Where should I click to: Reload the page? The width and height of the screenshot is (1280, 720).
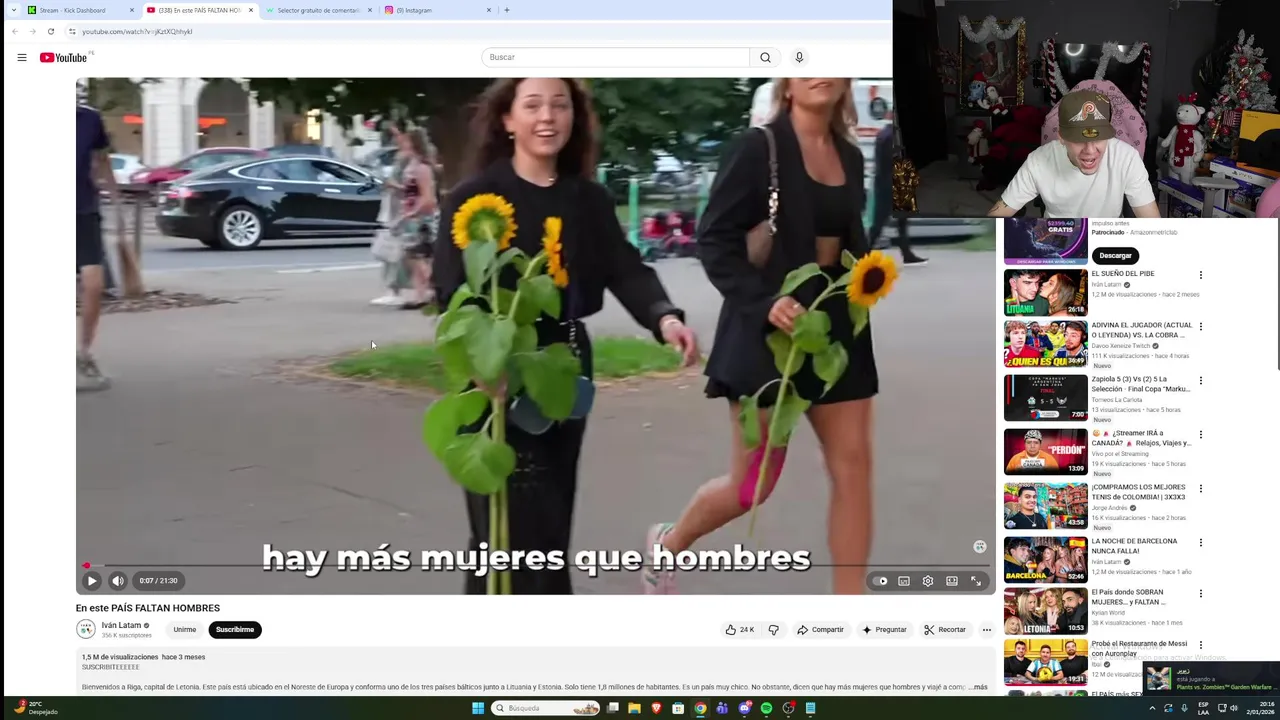coord(51,31)
